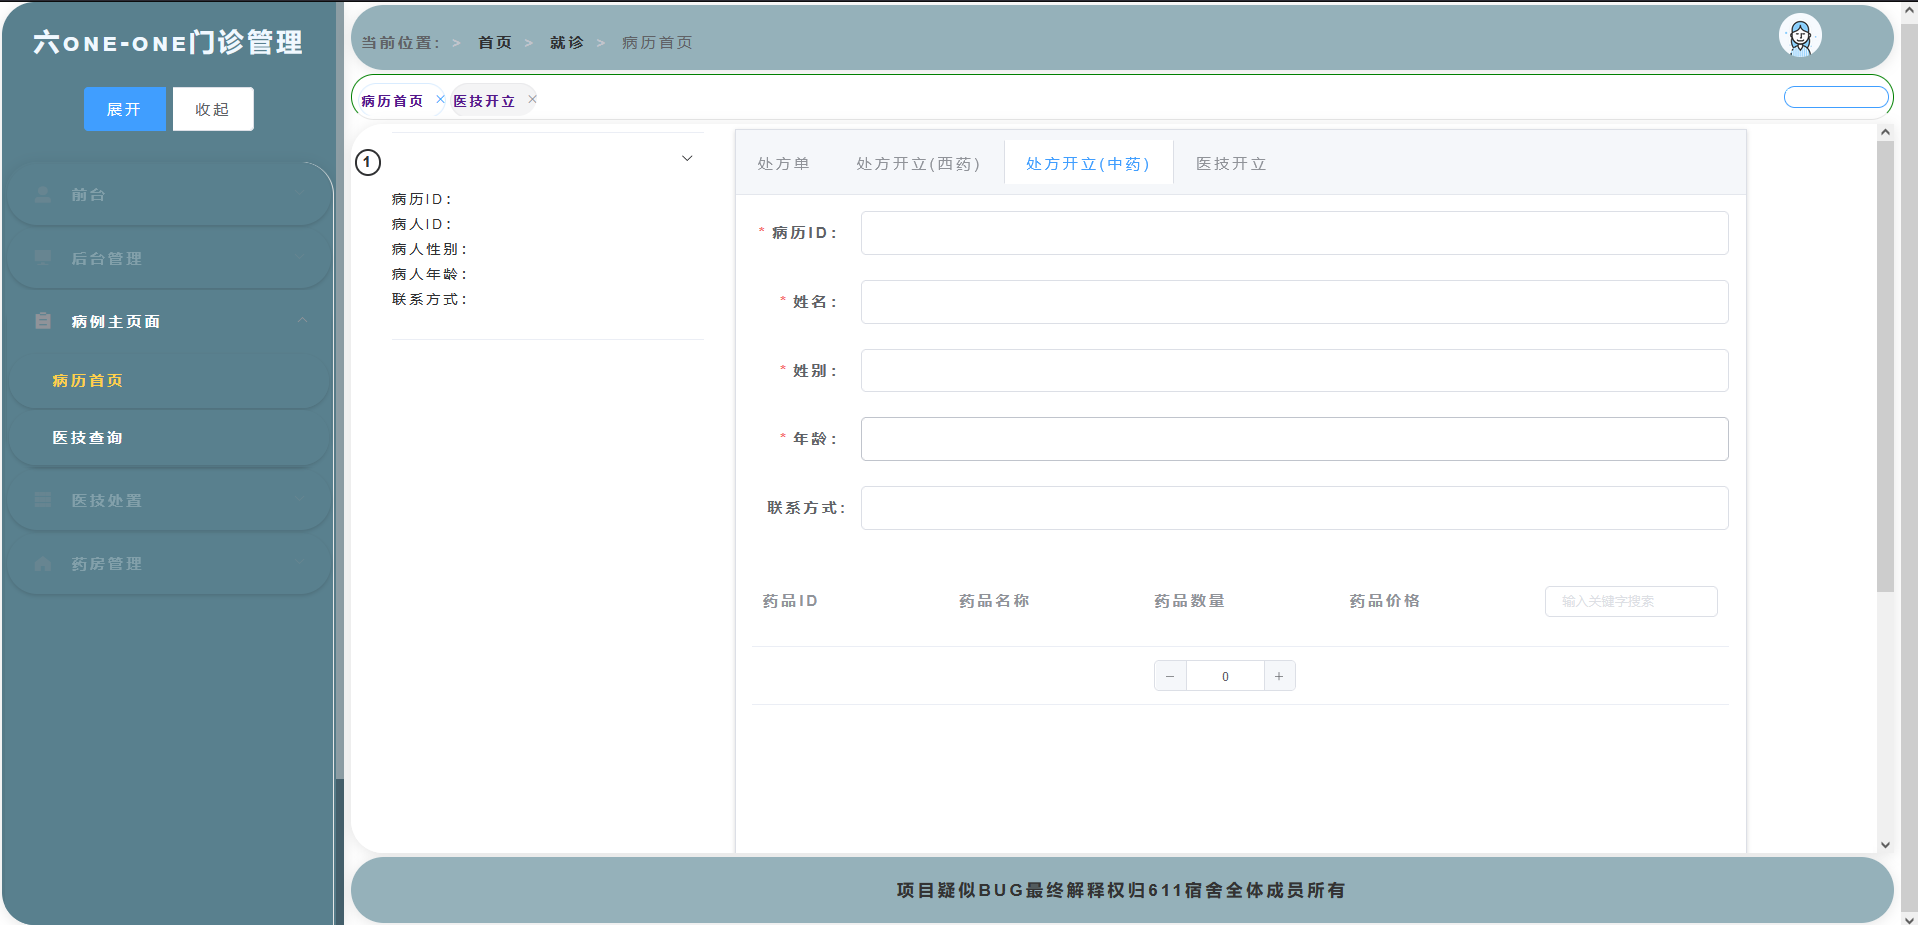Image resolution: width=1918 pixels, height=925 pixels.
Task: Open the user avatar icon
Action: click(1800, 36)
